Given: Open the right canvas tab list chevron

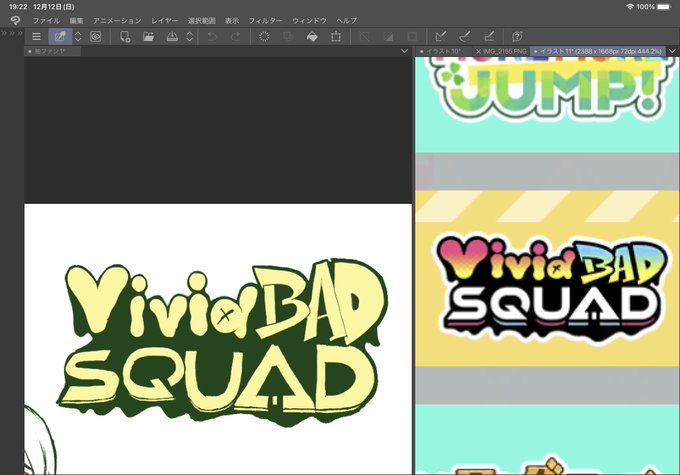Looking at the screenshot, I should click(x=673, y=51).
